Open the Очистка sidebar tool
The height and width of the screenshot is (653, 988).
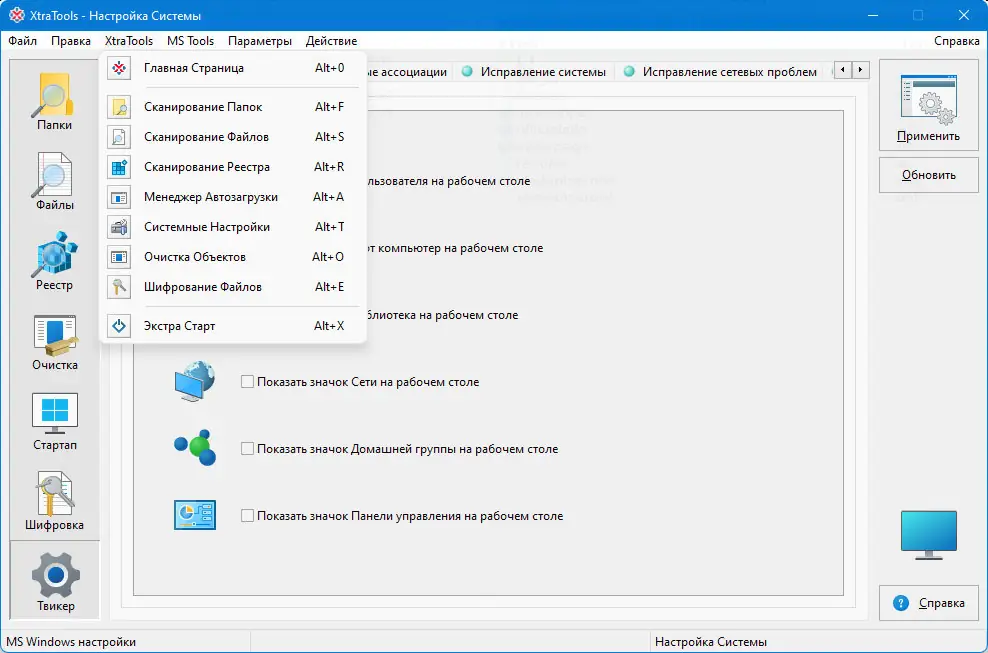pos(54,341)
